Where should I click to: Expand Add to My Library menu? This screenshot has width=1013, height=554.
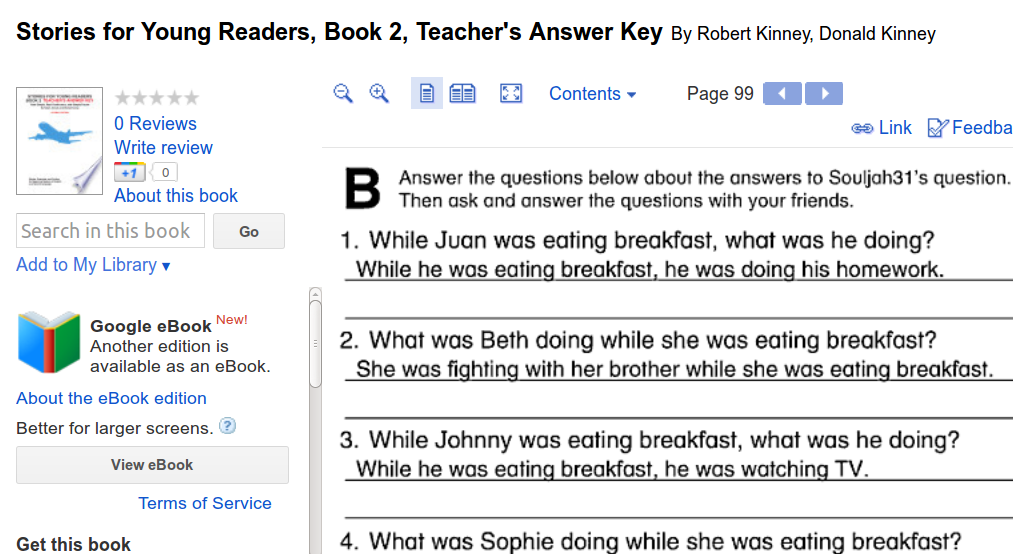click(93, 265)
